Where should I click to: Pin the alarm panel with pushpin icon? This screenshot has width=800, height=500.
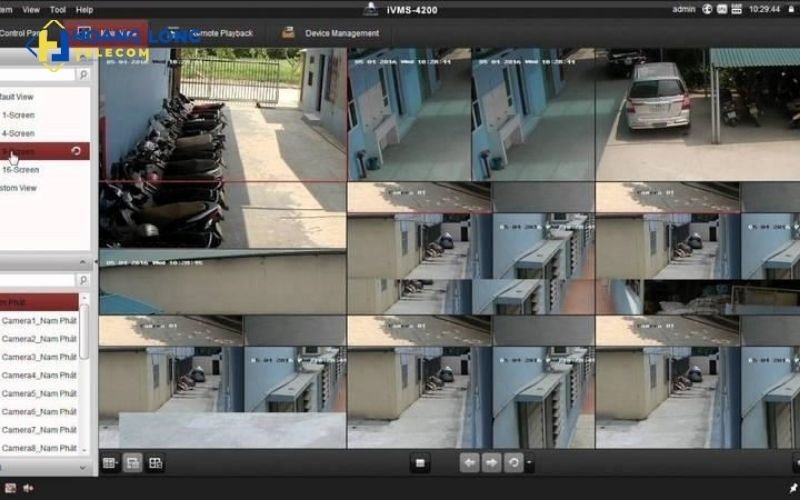coord(793,488)
